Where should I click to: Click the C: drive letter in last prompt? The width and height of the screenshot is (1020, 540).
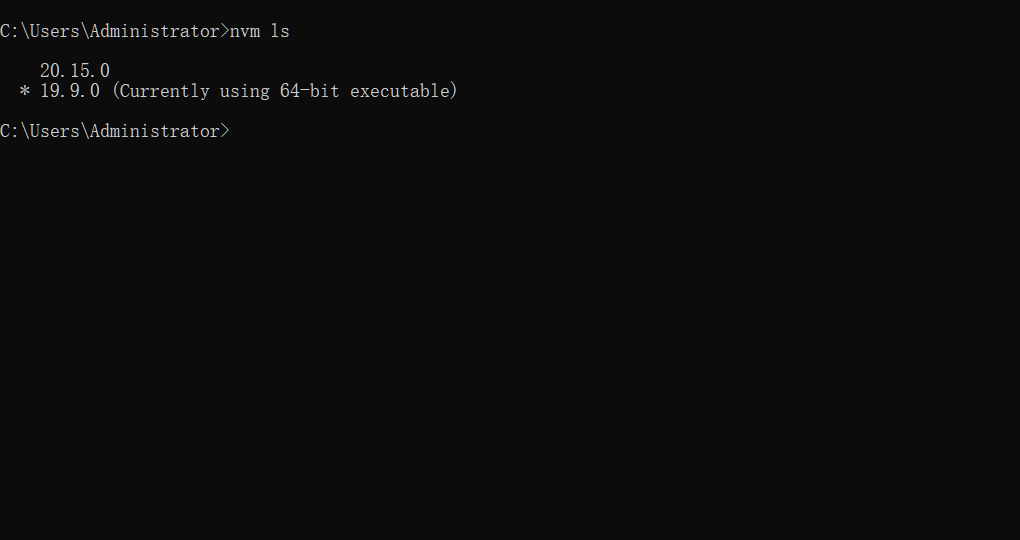pos(10,131)
